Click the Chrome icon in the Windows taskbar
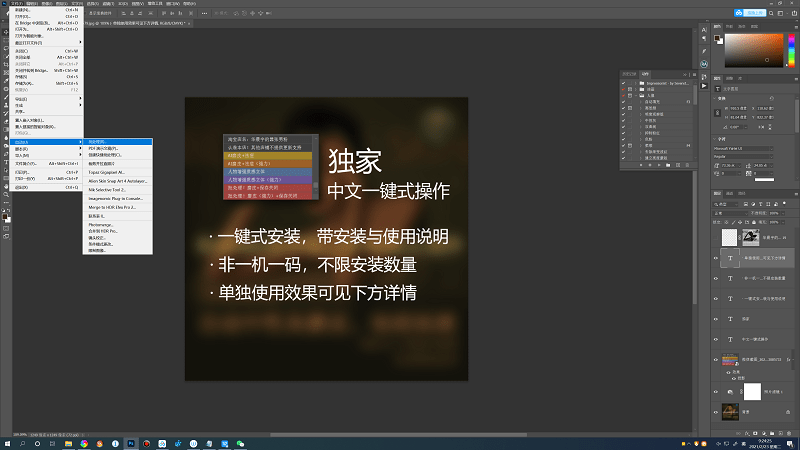The height and width of the screenshot is (450, 800). [x=85, y=442]
